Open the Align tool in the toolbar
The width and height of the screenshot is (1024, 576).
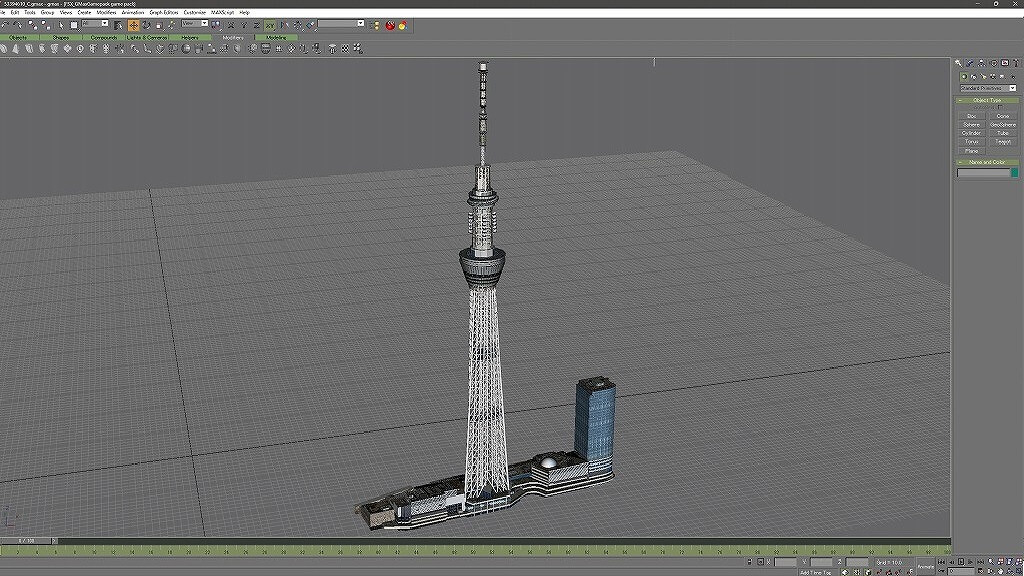coord(310,25)
